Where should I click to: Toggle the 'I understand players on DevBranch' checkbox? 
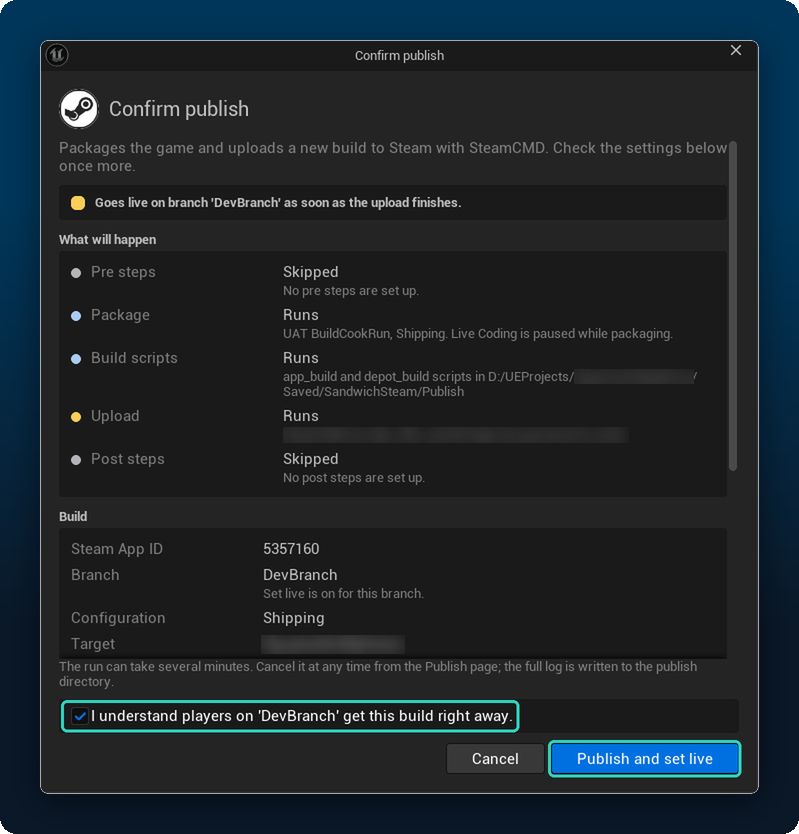[x=80, y=716]
